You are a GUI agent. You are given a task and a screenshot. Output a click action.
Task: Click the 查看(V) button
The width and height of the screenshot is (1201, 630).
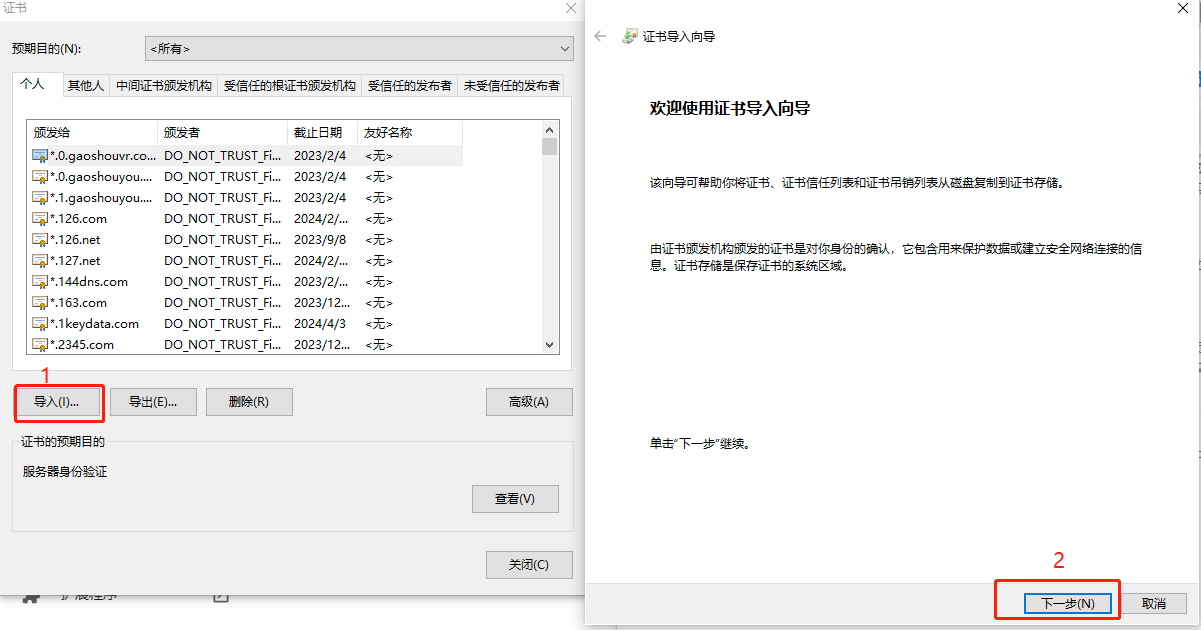pos(515,498)
